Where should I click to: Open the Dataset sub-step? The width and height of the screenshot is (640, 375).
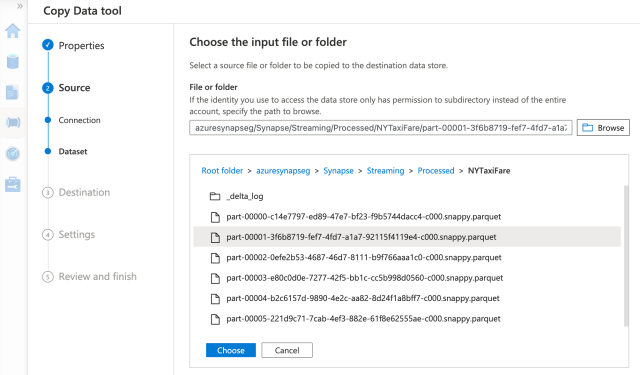tap(73, 151)
